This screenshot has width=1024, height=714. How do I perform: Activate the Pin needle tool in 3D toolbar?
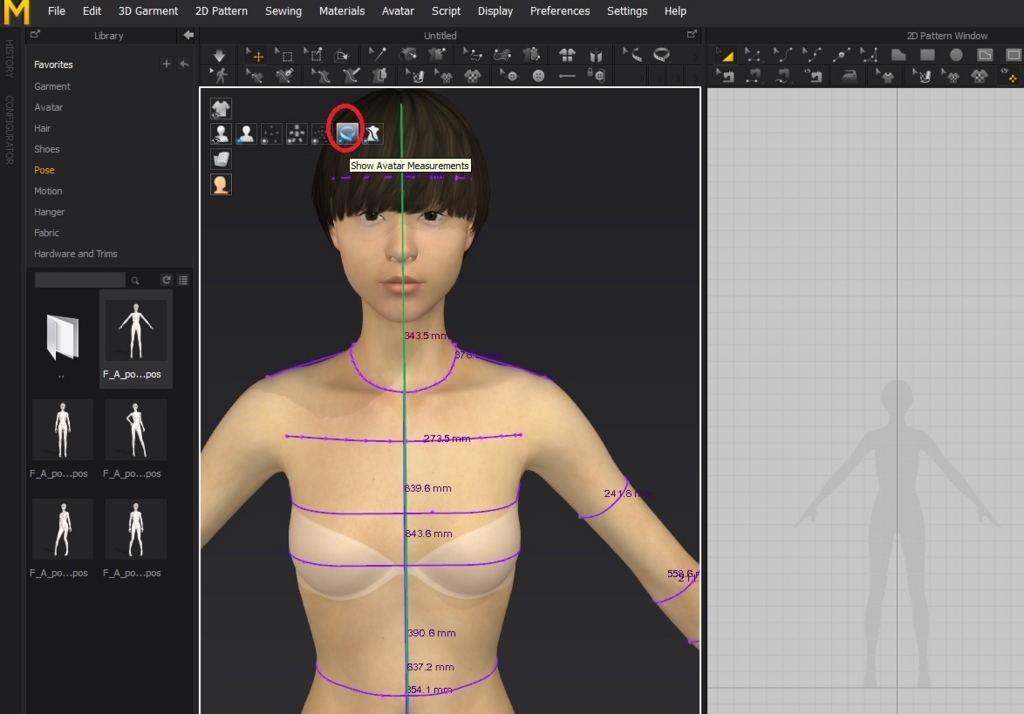[377, 56]
